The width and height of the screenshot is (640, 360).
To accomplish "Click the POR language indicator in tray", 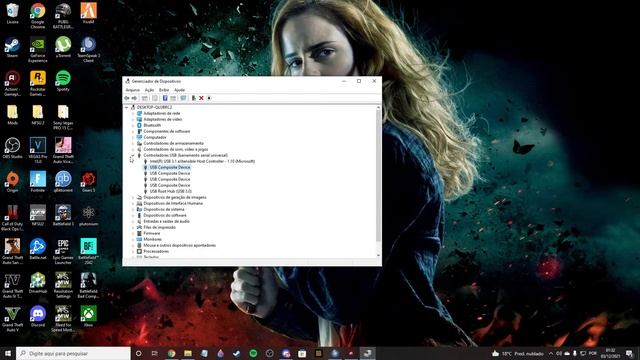I will (x=593, y=353).
